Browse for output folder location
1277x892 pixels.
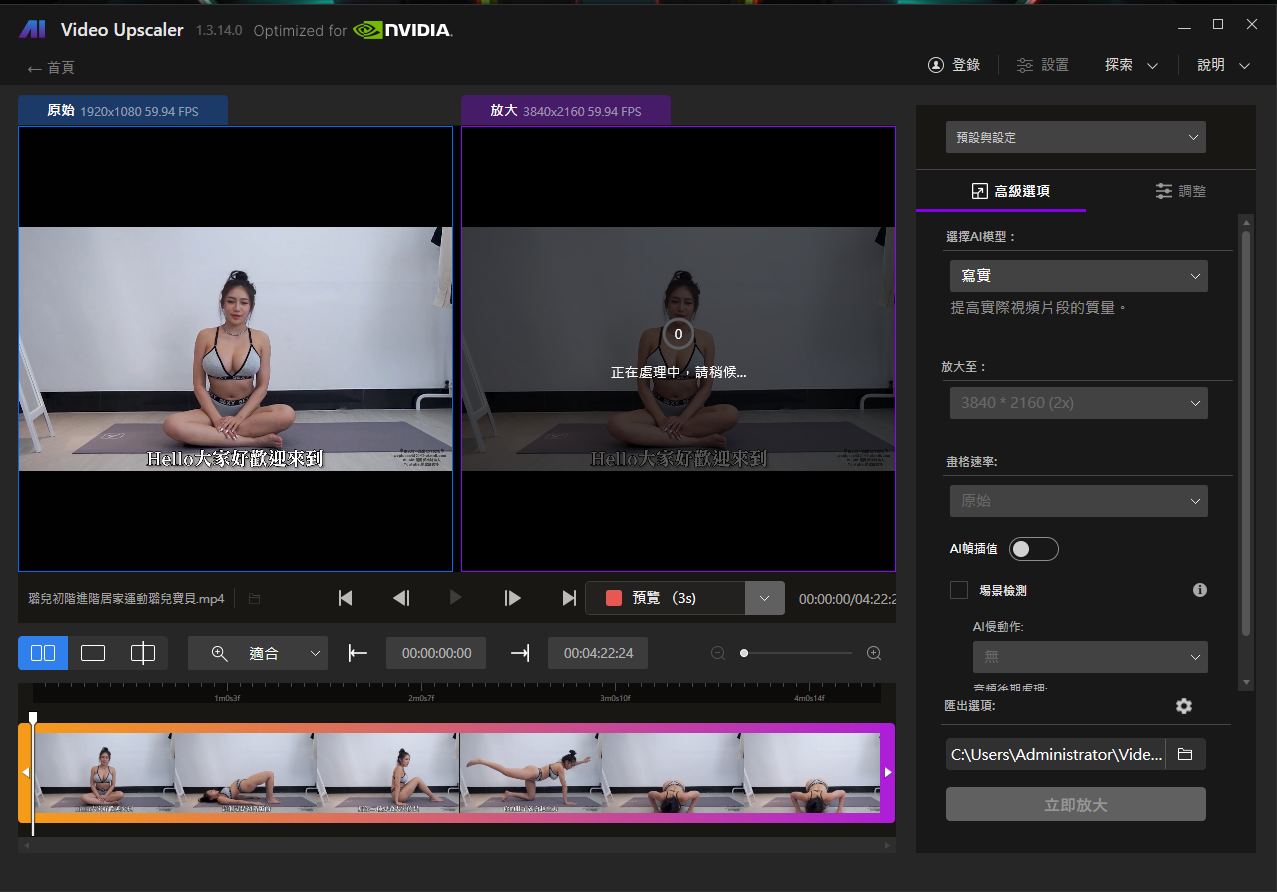coord(1185,754)
